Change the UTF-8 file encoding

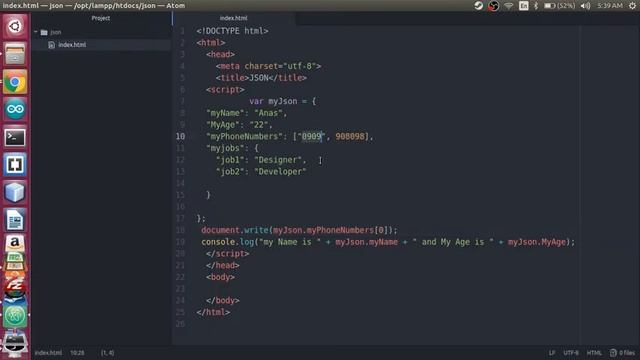(x=571, y=353)
